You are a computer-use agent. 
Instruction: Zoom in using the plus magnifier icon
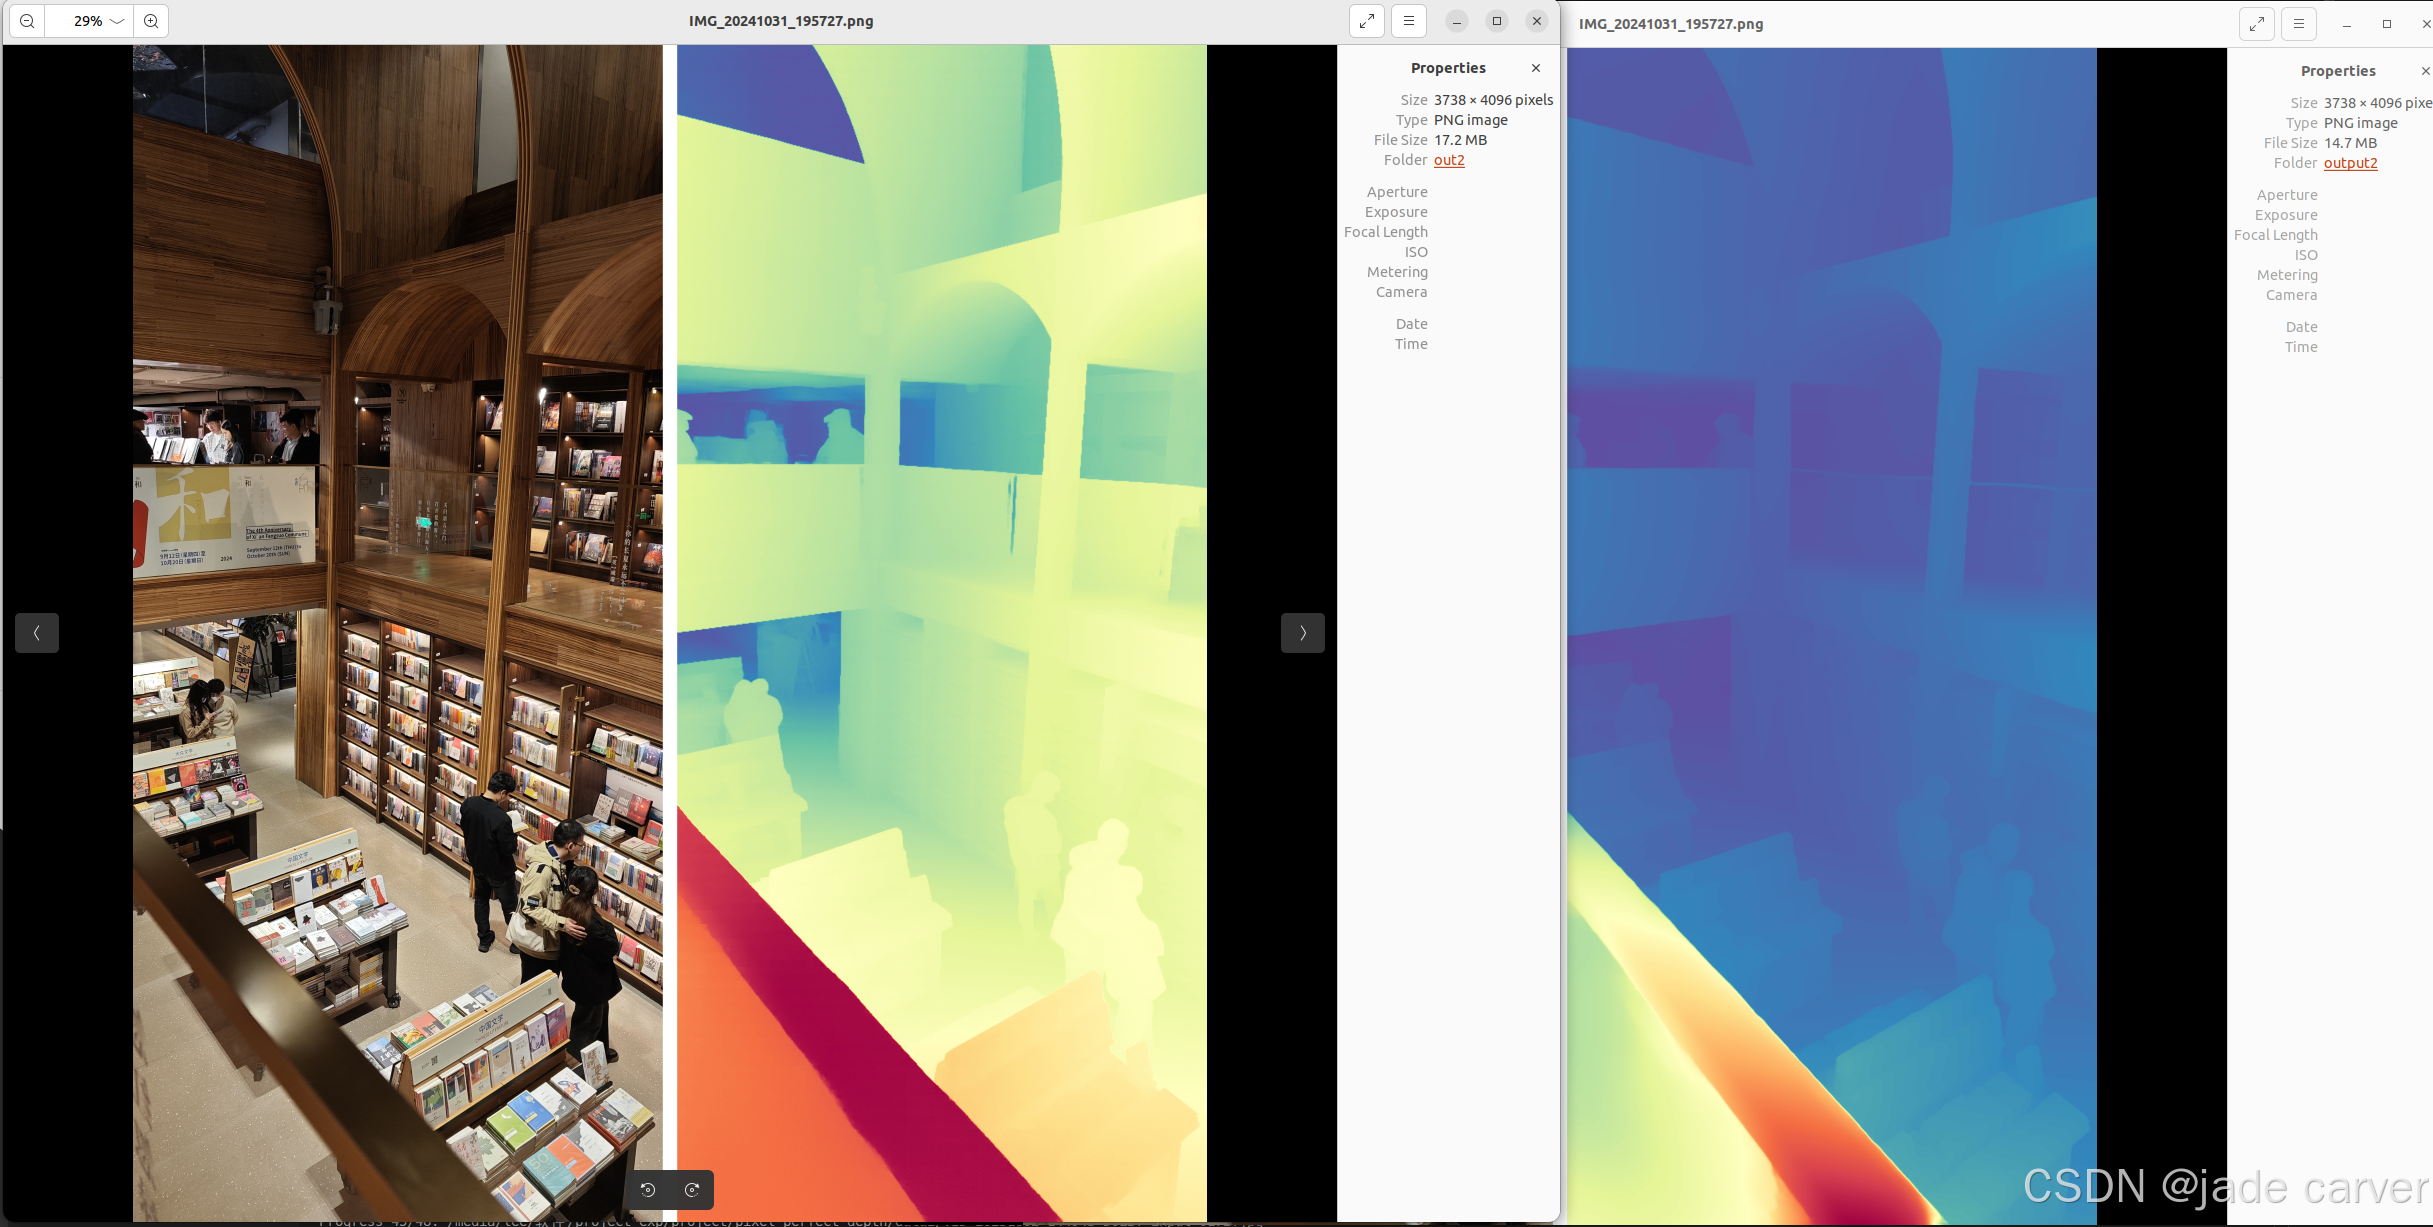pyautogui.click(x=151, y=21)
